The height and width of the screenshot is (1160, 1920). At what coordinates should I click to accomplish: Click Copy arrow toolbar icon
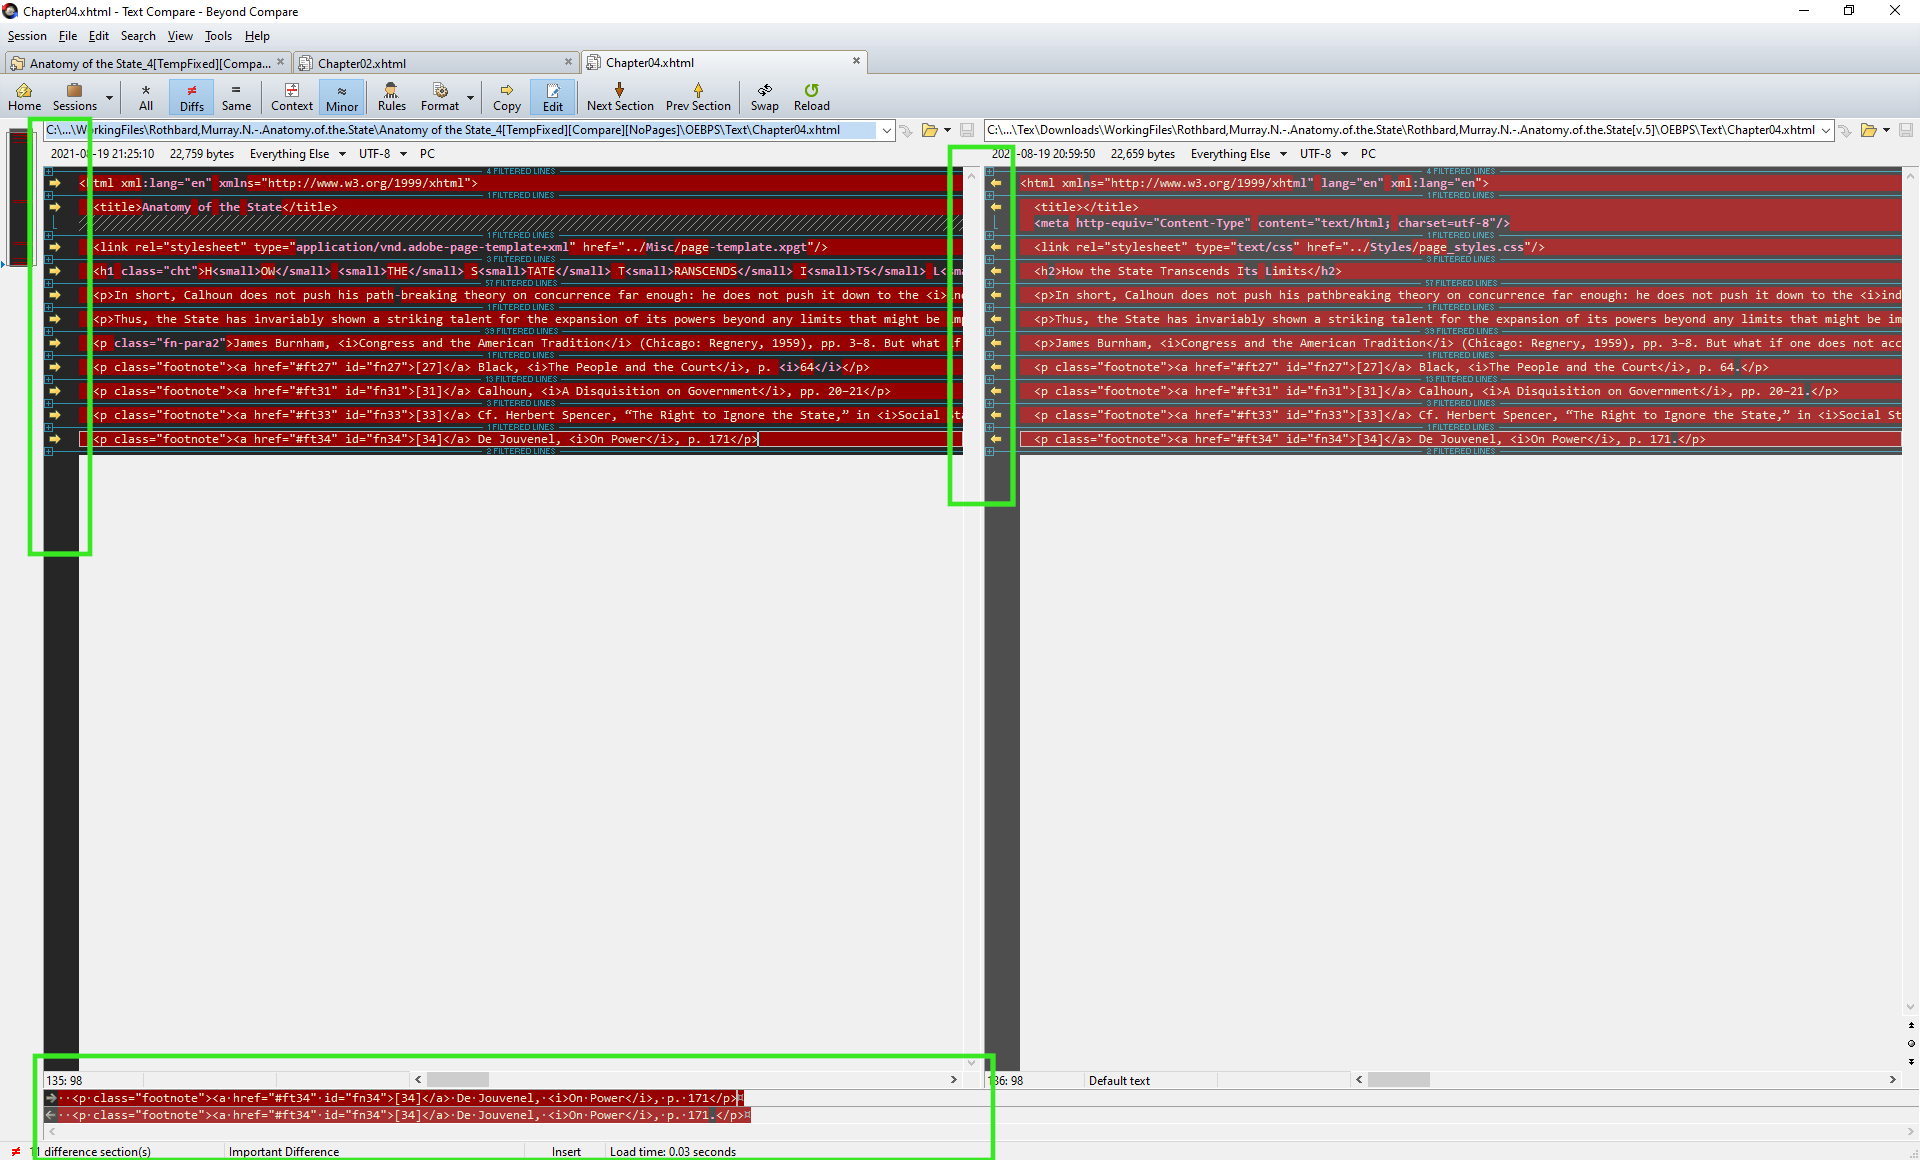tap(506, 96)
